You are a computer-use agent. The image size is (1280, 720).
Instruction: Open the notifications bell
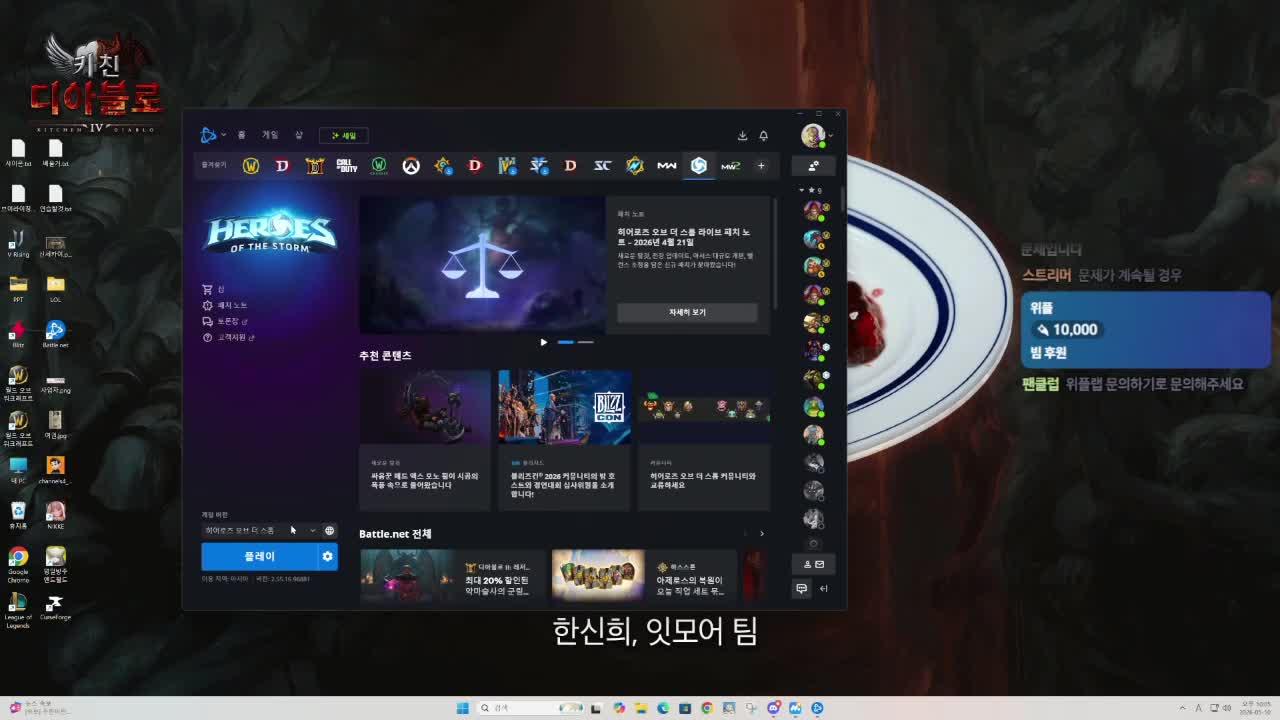[763, 135]
